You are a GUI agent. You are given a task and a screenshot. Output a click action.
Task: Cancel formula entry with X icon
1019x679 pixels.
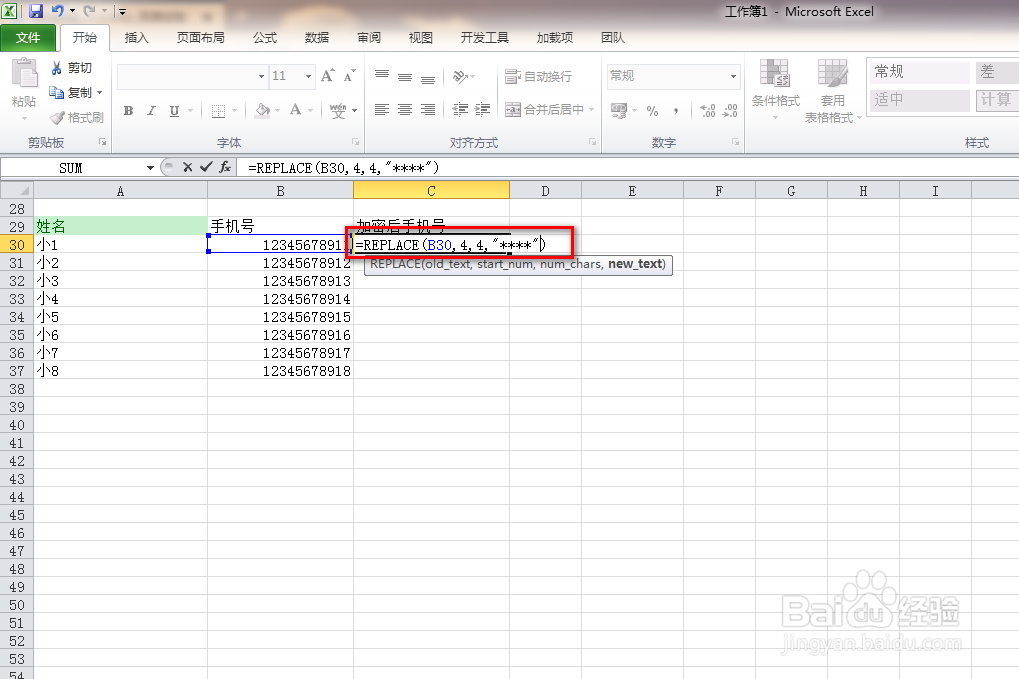click(x=188, y=167)
